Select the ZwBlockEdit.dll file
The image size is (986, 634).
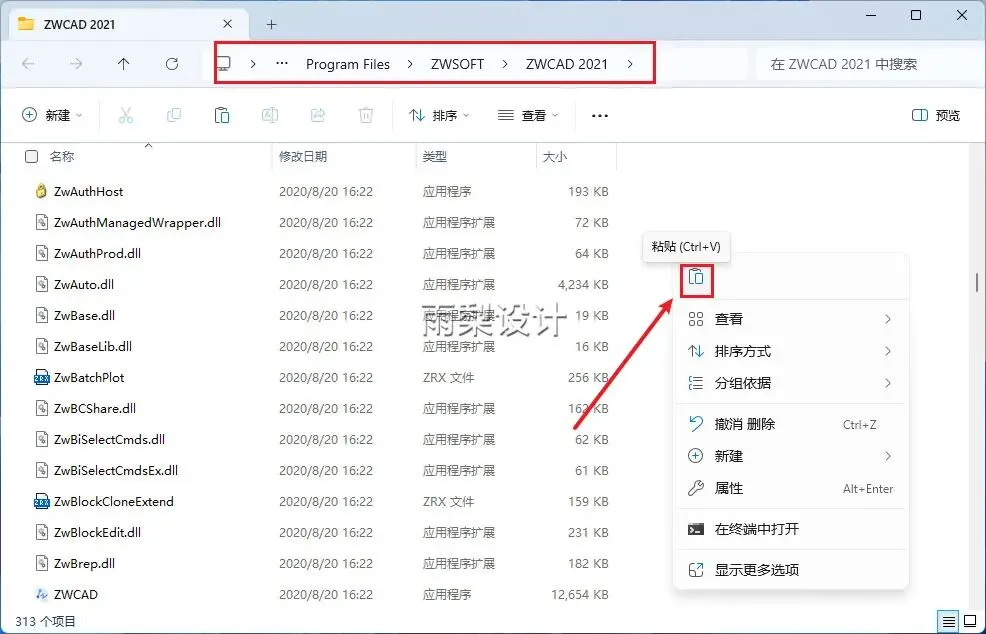pos(97,532)
